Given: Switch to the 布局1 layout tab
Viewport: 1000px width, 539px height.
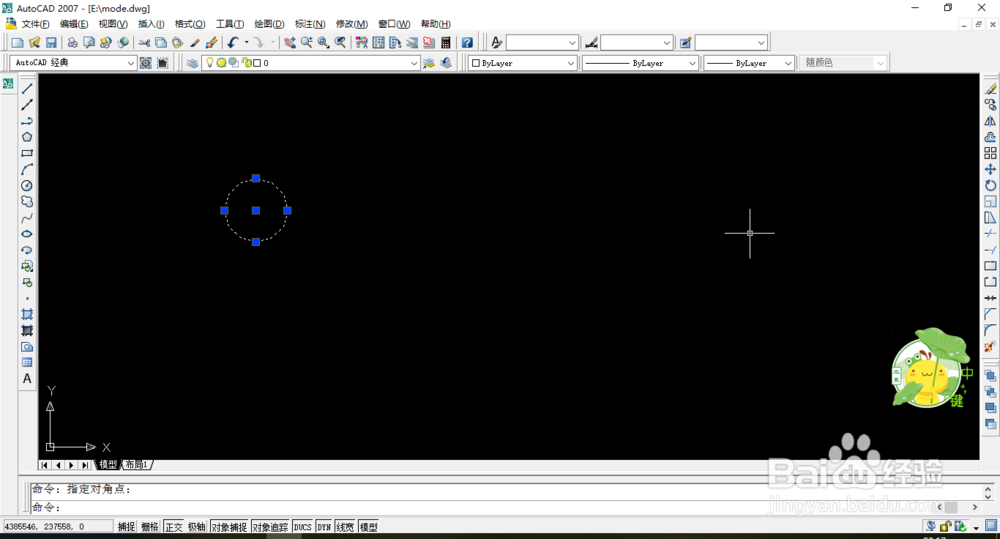Looking at the screenshot, I should pos(136,465).
